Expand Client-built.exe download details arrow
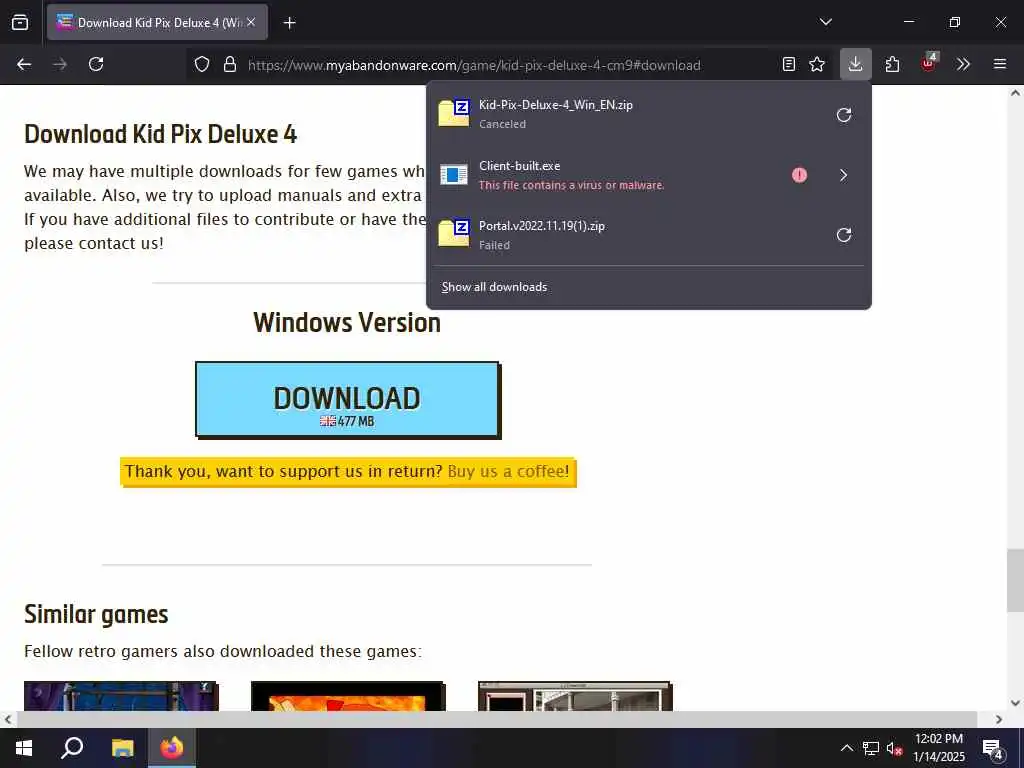 pos(844,175)
